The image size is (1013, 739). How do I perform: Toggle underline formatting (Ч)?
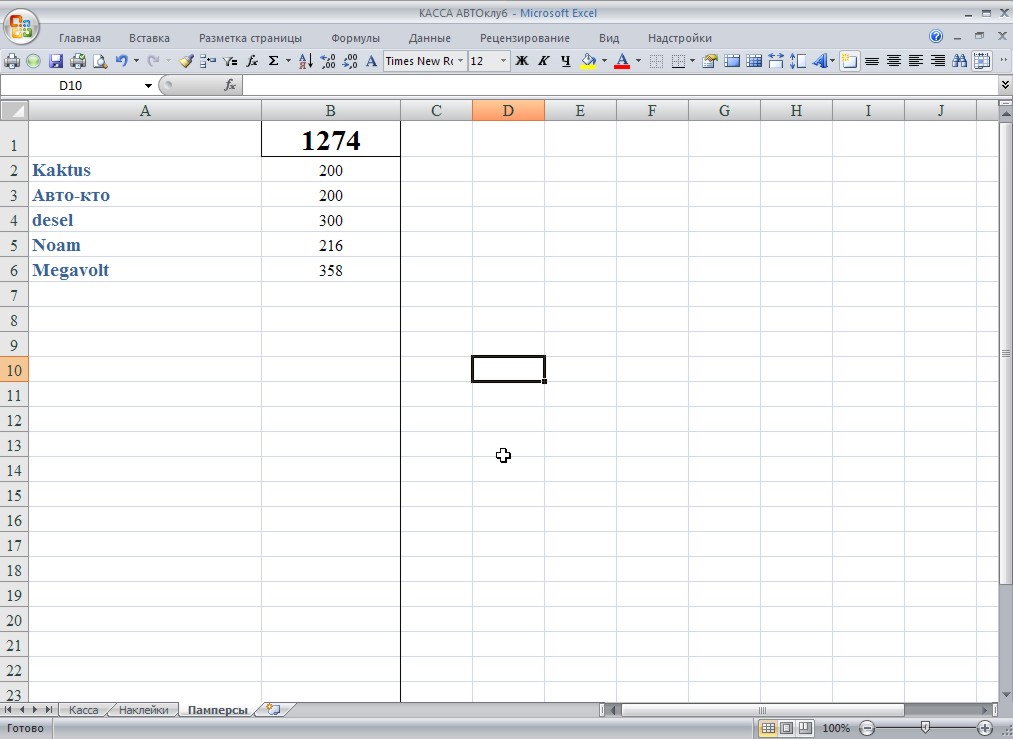pyautogui.click(x=565, y=61)
